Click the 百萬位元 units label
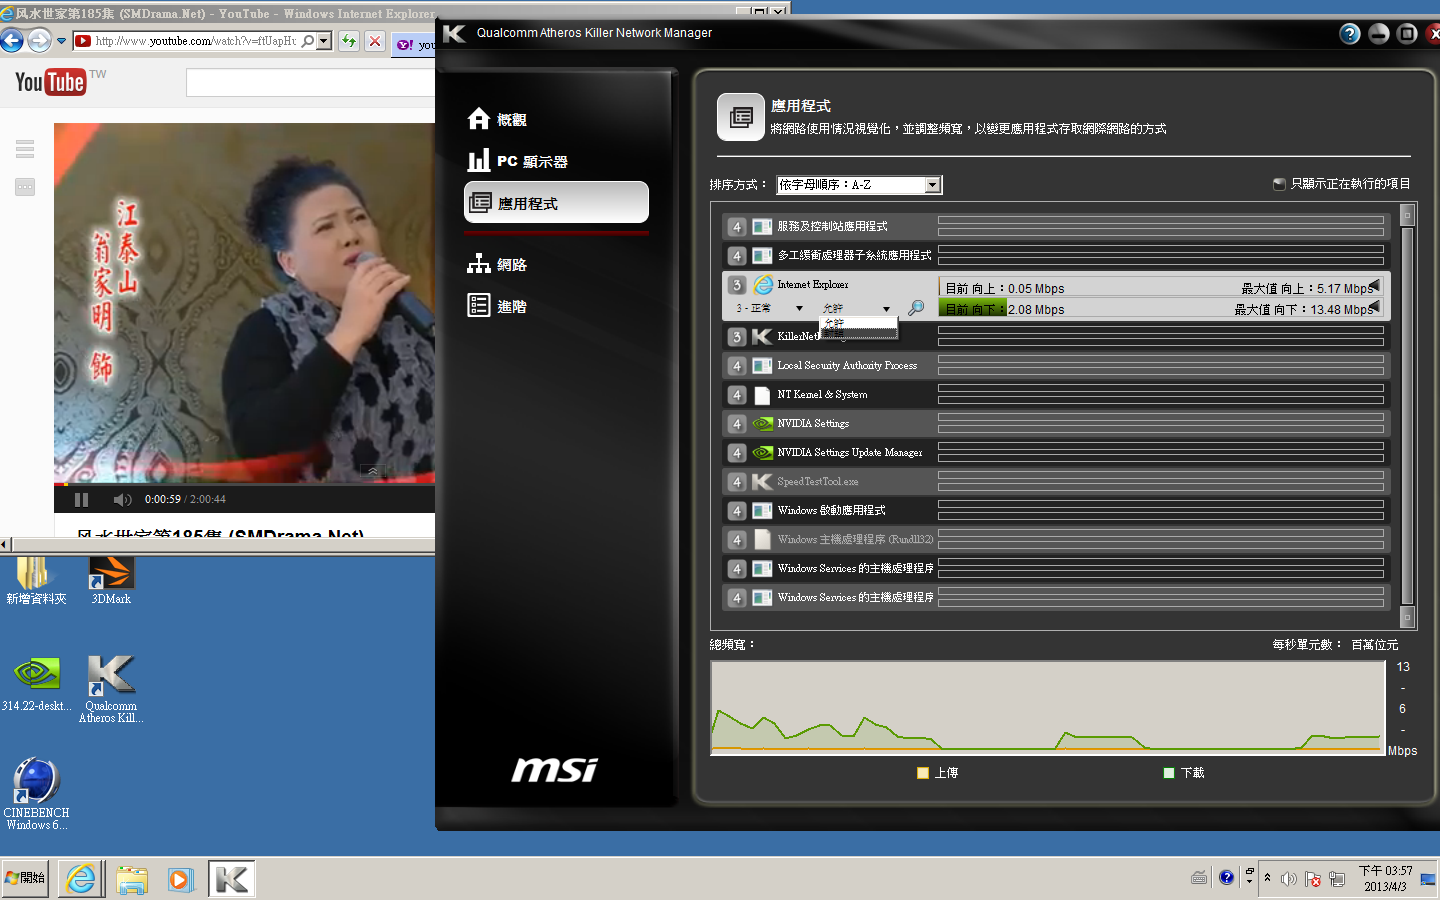The image size is (1440, 900). [x=1375, y=645]
